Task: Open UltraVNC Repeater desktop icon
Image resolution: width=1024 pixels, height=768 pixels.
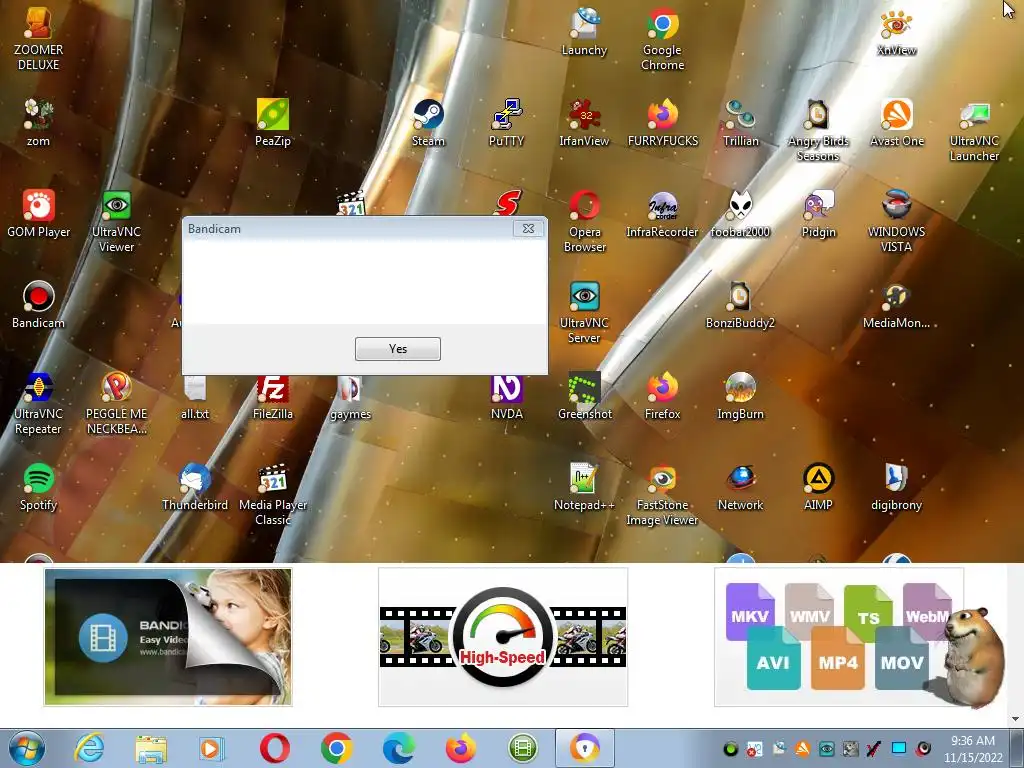Action: (x=39, y=404)
